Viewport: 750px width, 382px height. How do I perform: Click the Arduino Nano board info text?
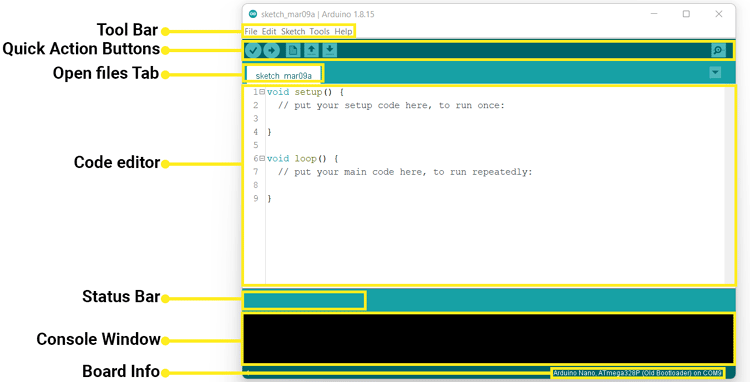(637, 372)
